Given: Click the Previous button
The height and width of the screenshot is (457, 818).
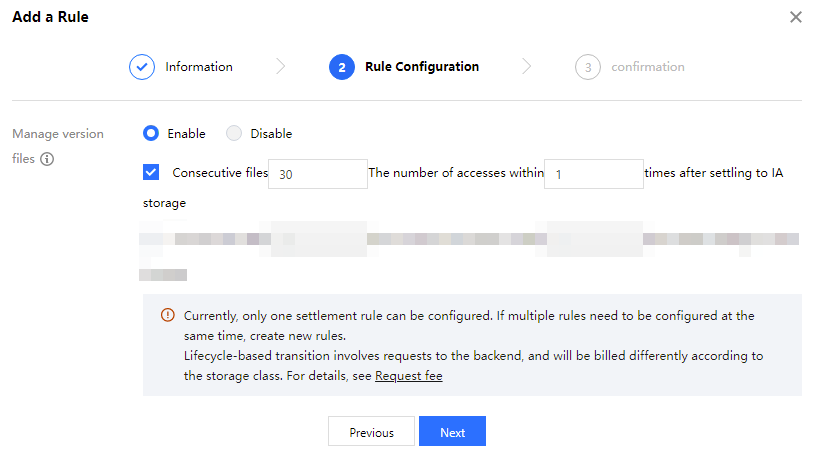Looking at the screenshot, I should (x=371, y=432).
